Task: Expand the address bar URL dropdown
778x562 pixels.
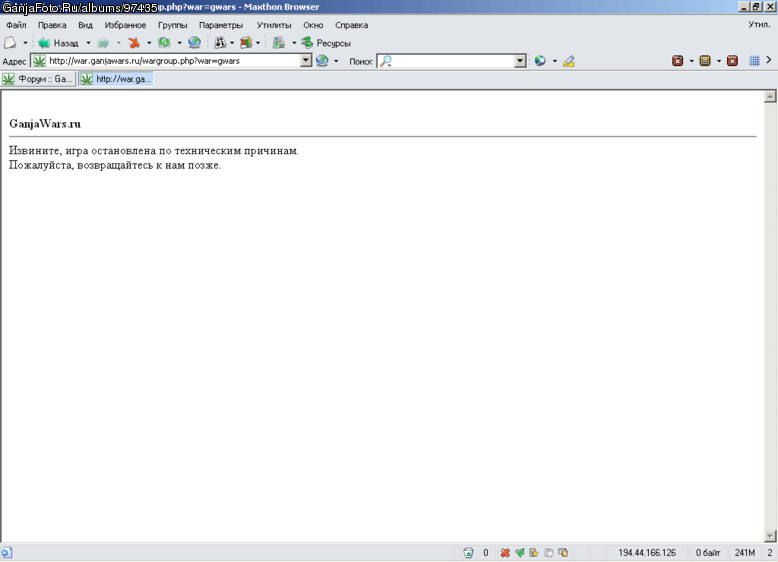Action: point(306,61)
